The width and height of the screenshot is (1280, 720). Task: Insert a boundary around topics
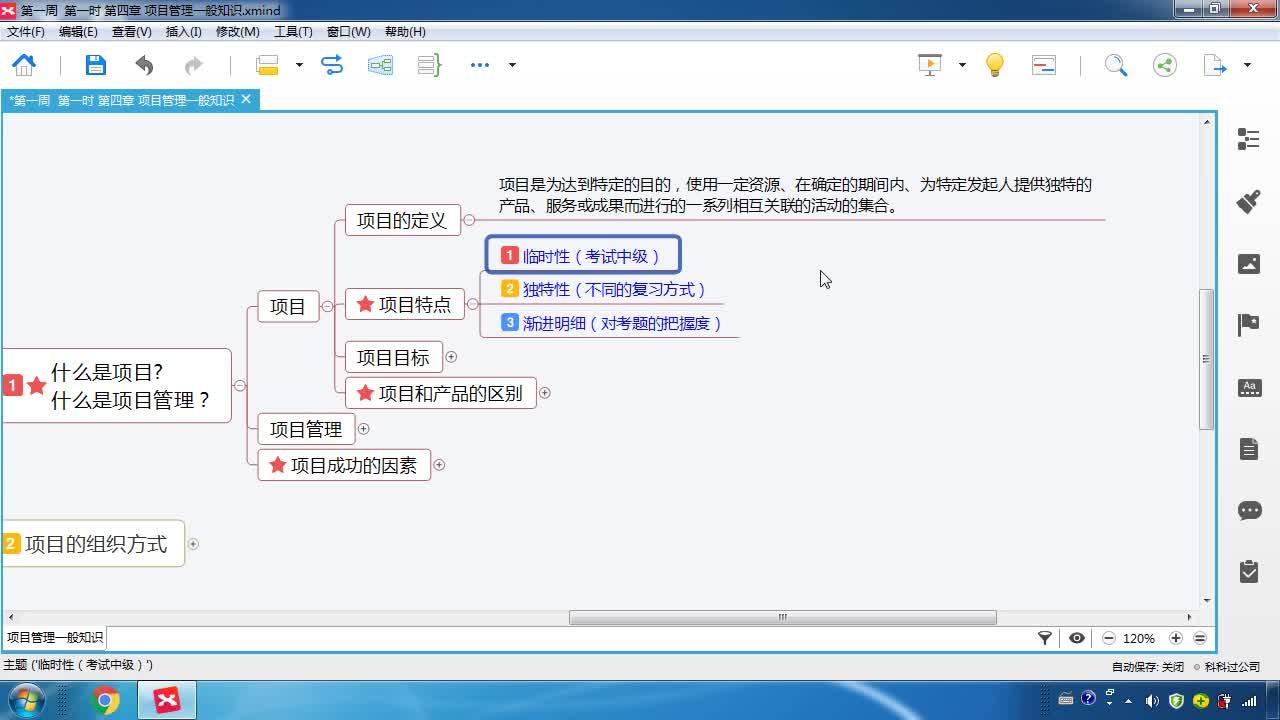[381, 65]
